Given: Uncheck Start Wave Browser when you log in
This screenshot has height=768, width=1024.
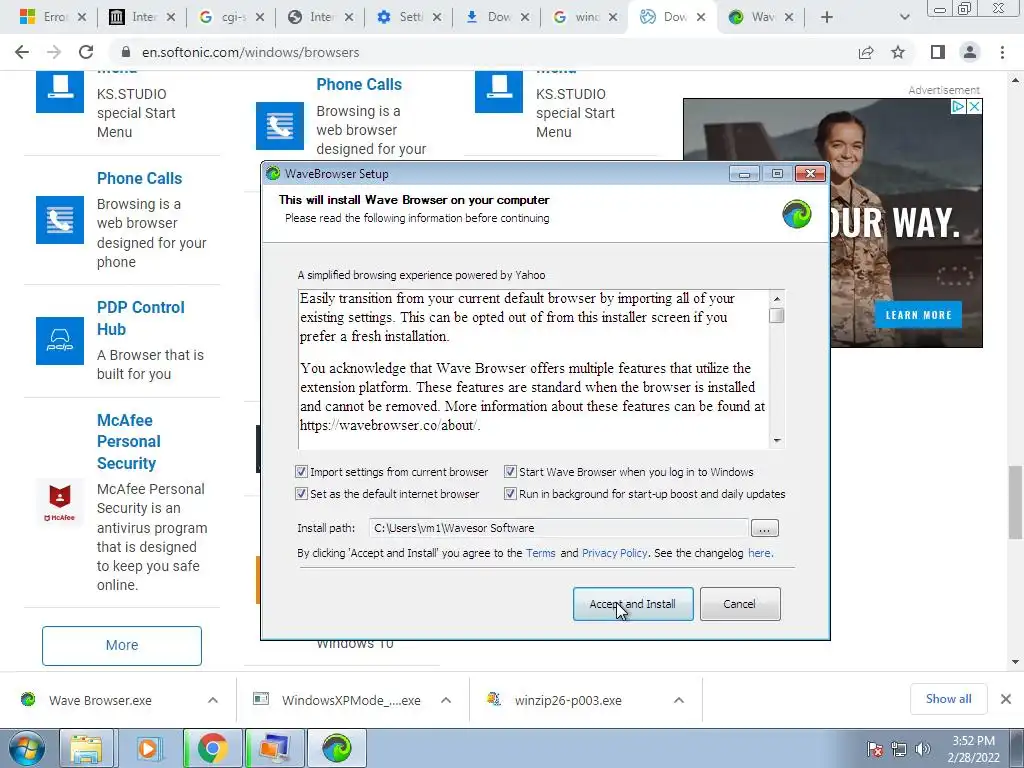Looking at the screenshot, I should point(510,472).
